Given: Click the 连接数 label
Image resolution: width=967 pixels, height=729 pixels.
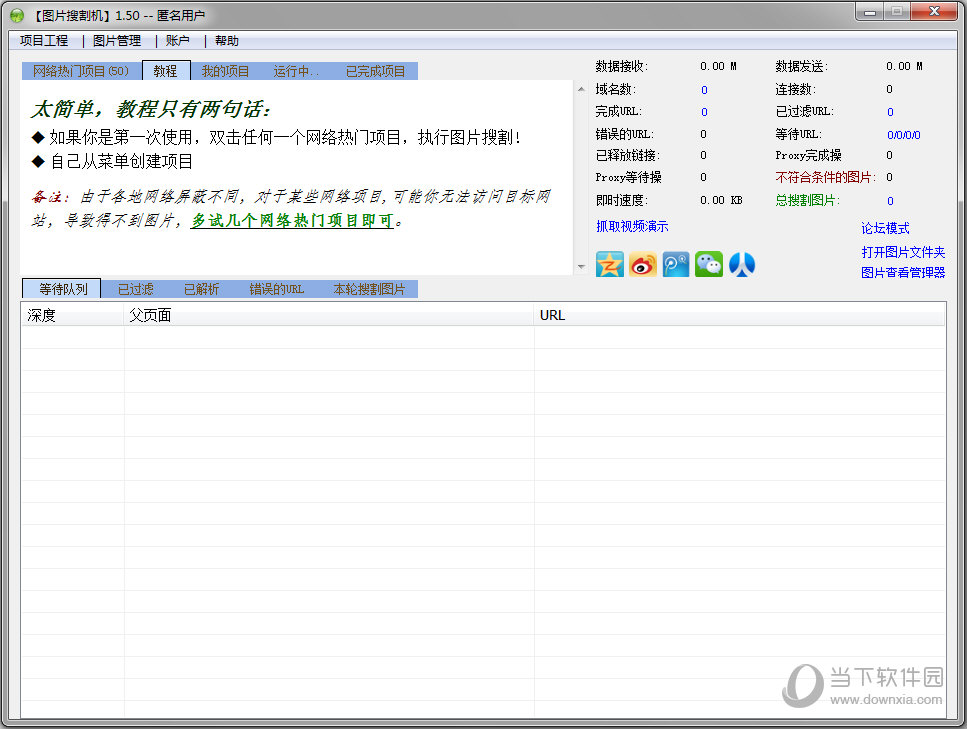Looking at the screenshot, I should [x=795, y=89].
